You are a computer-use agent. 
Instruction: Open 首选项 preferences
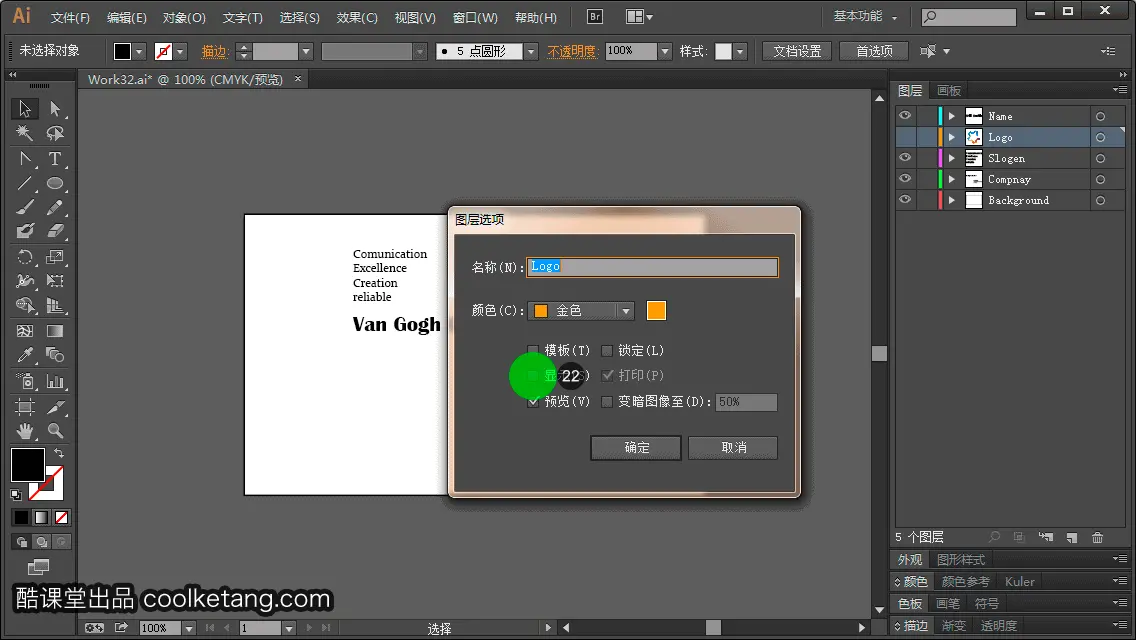(x=874, y=51)
